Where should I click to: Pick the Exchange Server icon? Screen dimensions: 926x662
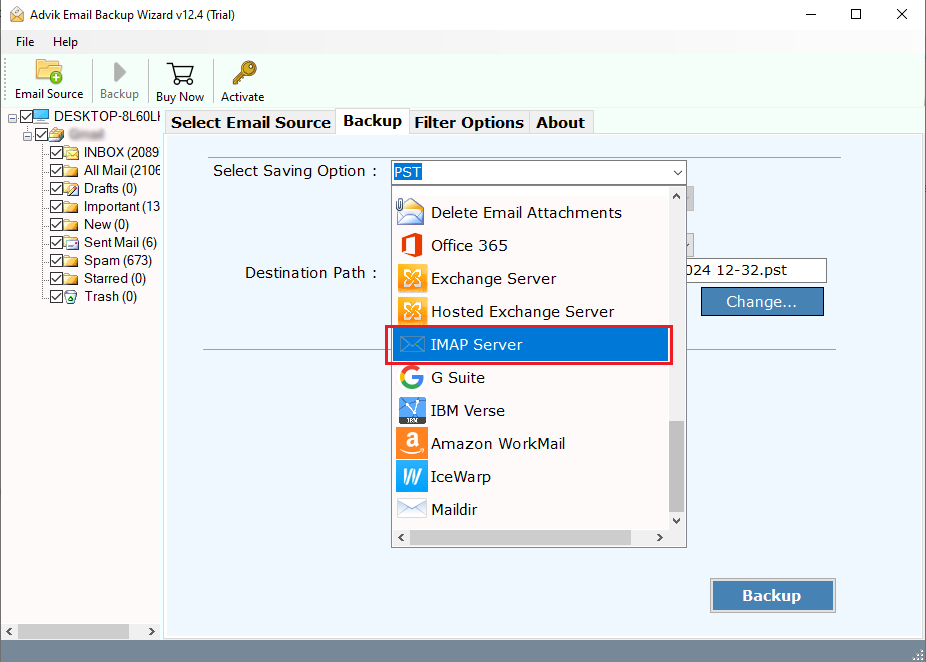tap(412, 278)
